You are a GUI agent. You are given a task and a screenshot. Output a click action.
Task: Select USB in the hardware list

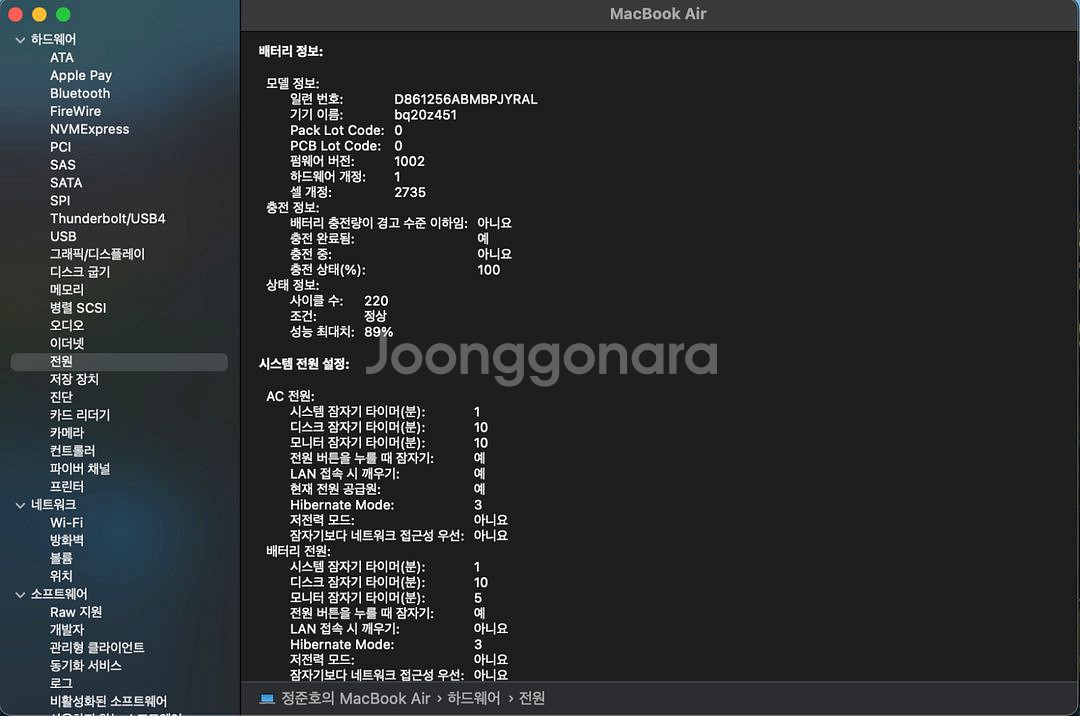pyautogui.click(x=63, y=237)
